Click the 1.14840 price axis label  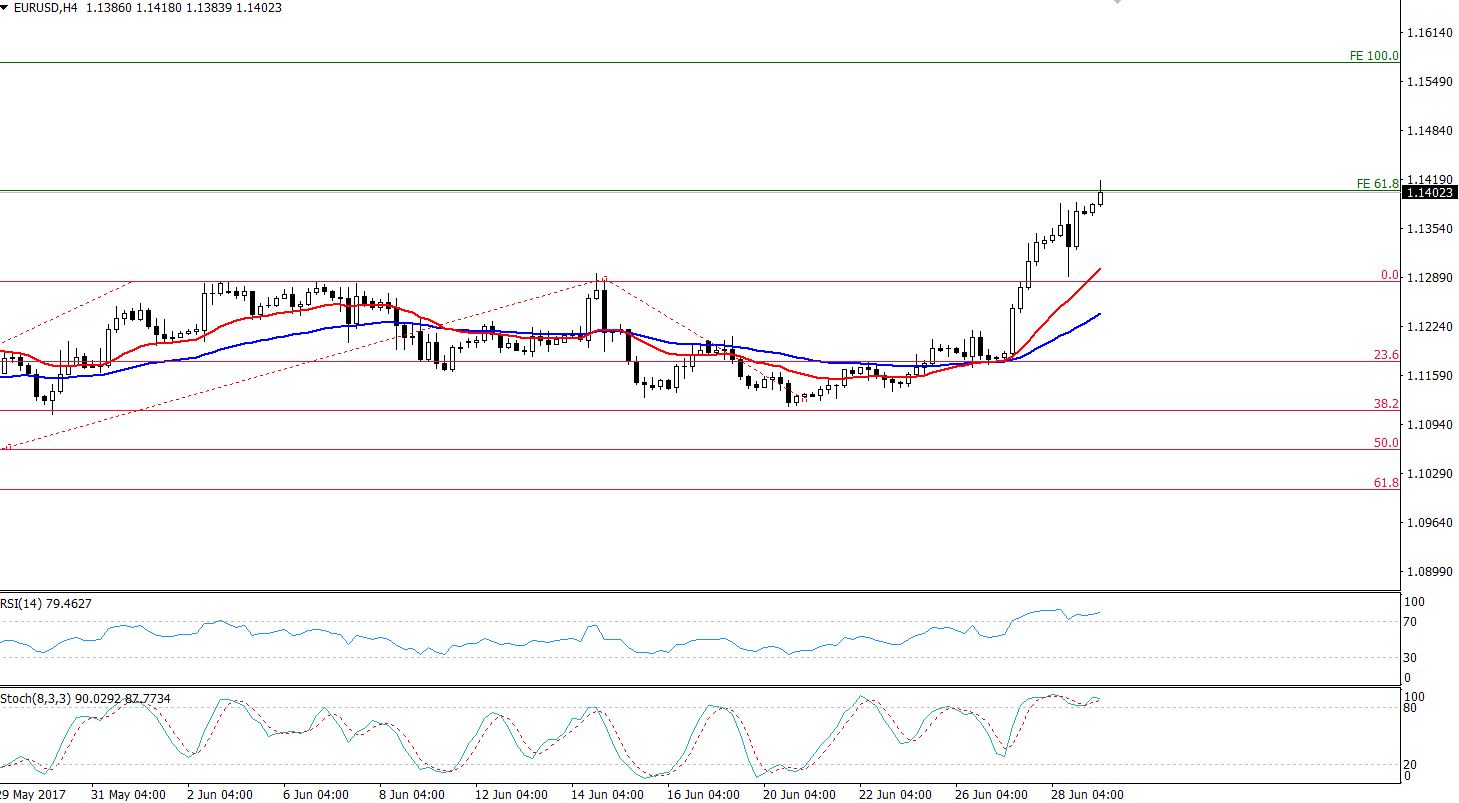(x=1429, y=131)
